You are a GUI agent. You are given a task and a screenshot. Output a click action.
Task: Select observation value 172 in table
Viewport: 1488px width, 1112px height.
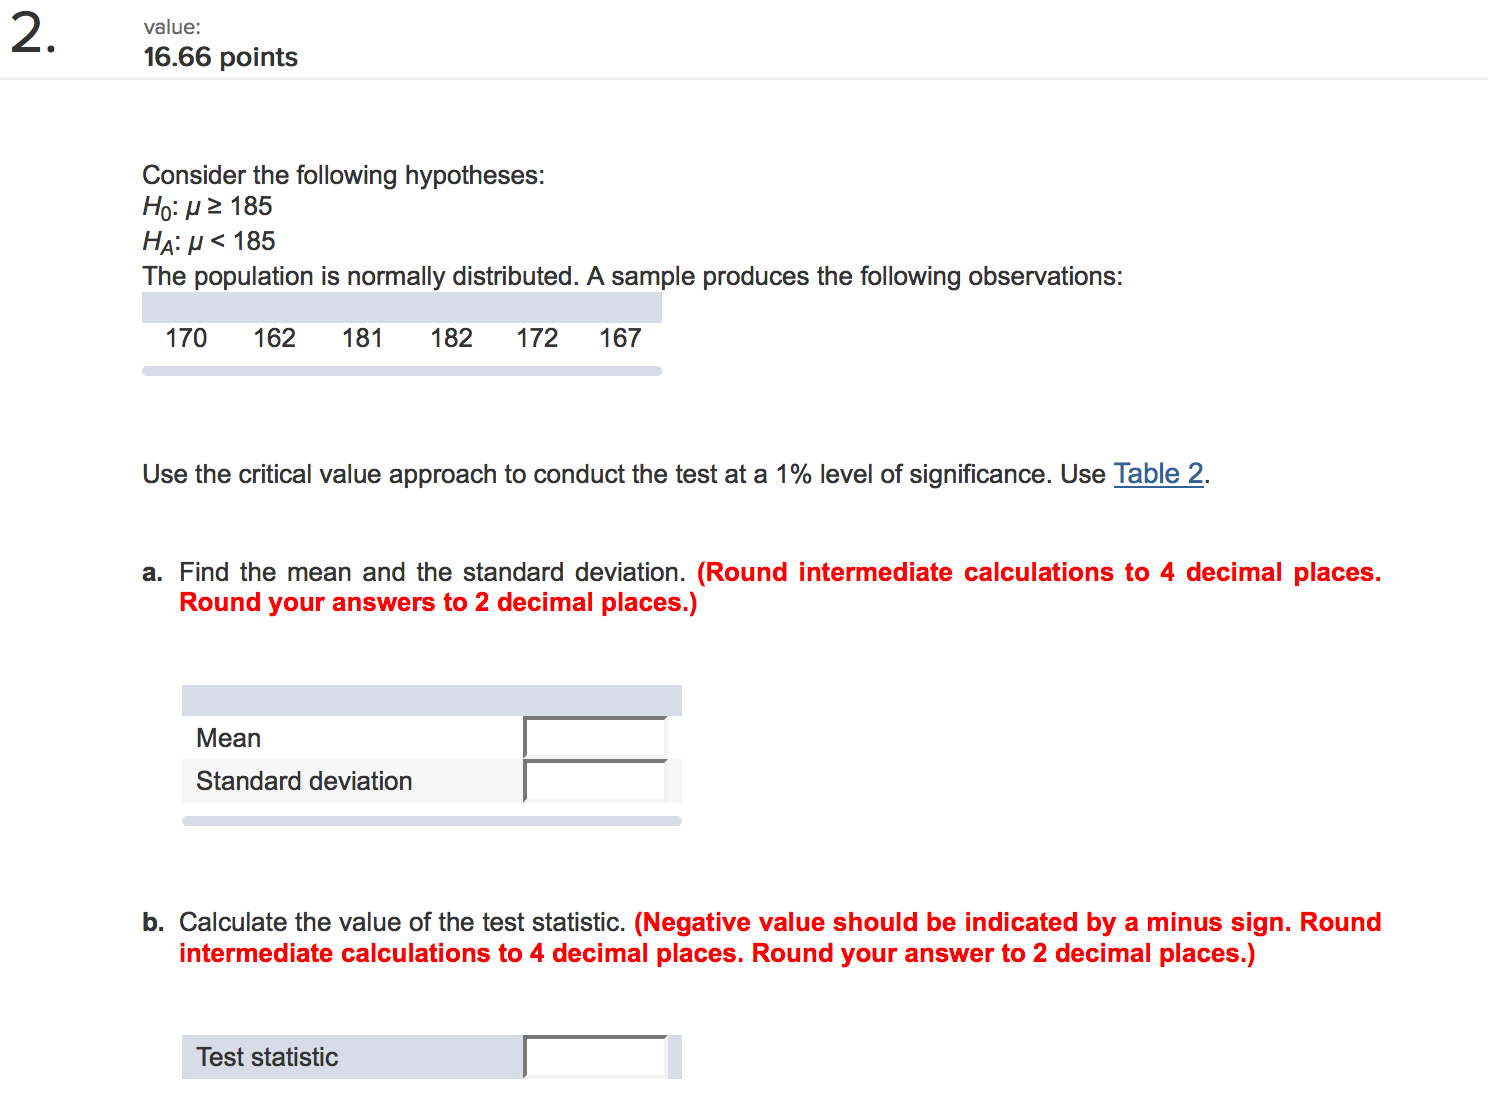coord(537,338)
